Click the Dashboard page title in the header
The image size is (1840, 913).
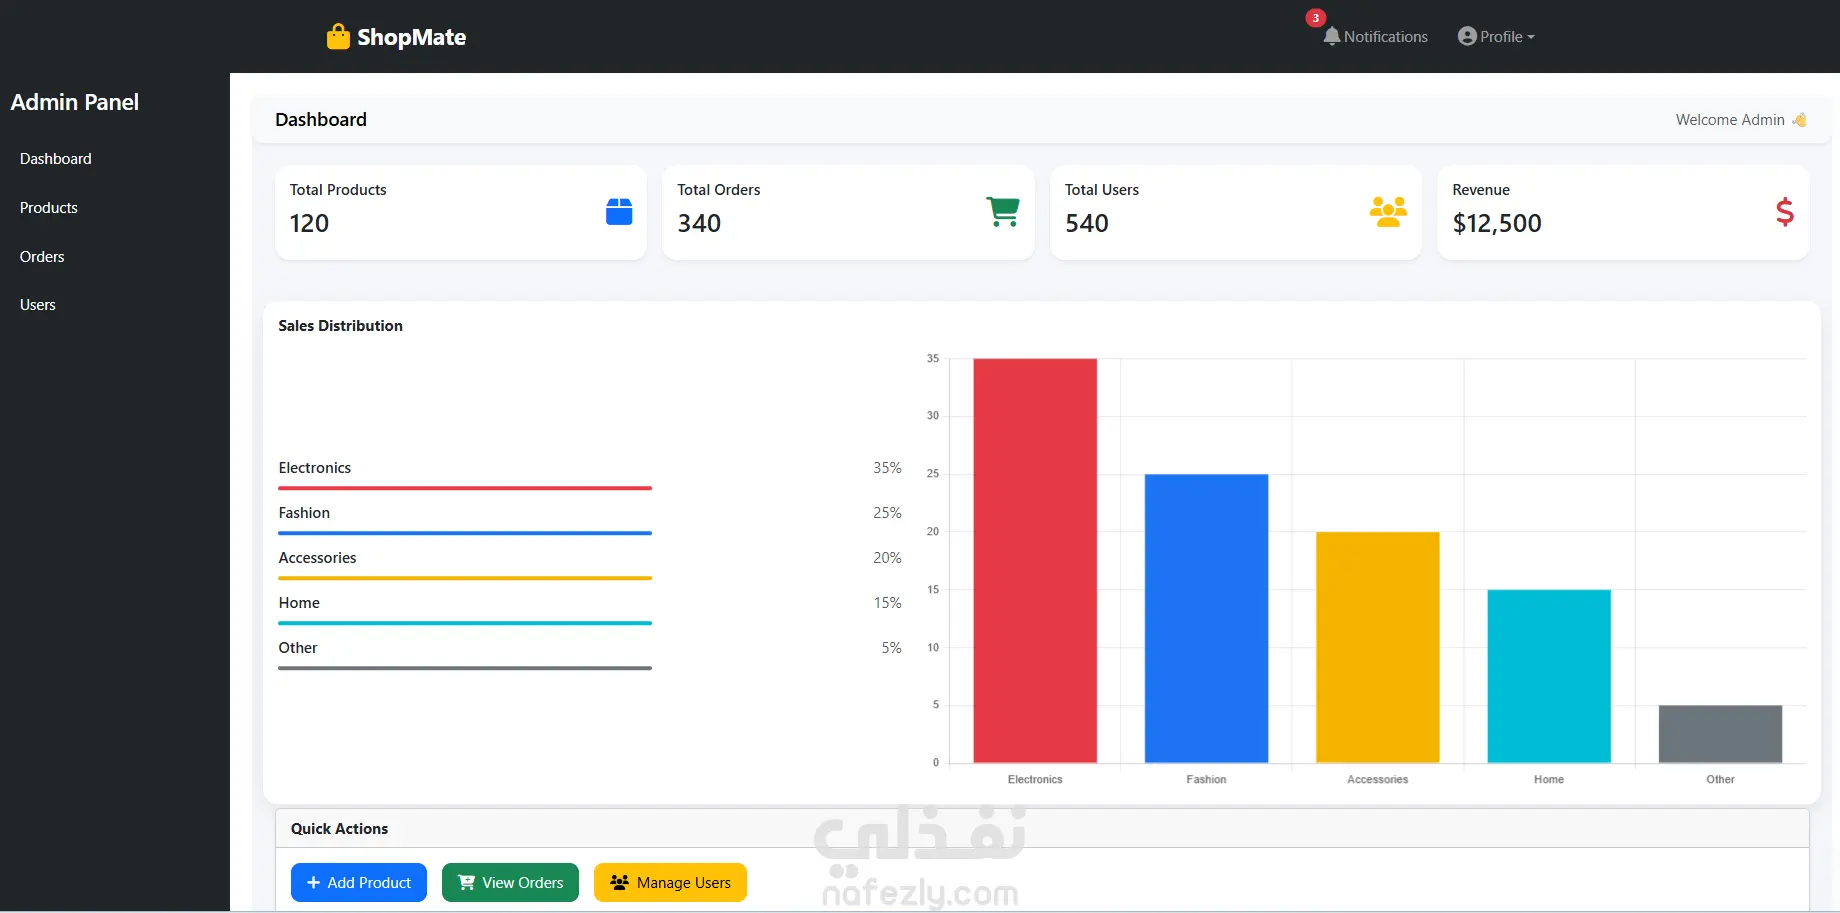coord(321,120)
